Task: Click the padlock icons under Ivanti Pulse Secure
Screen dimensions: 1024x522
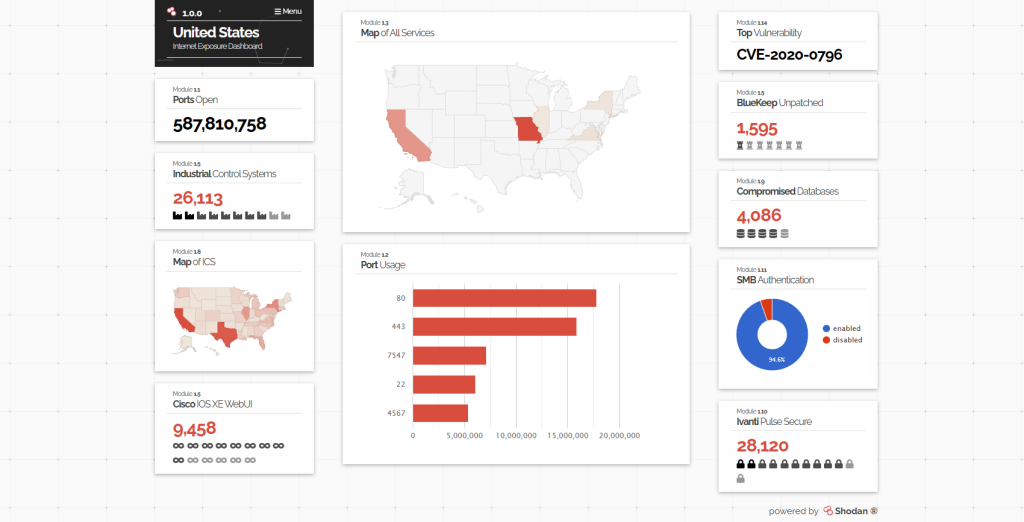Action: 795,464
